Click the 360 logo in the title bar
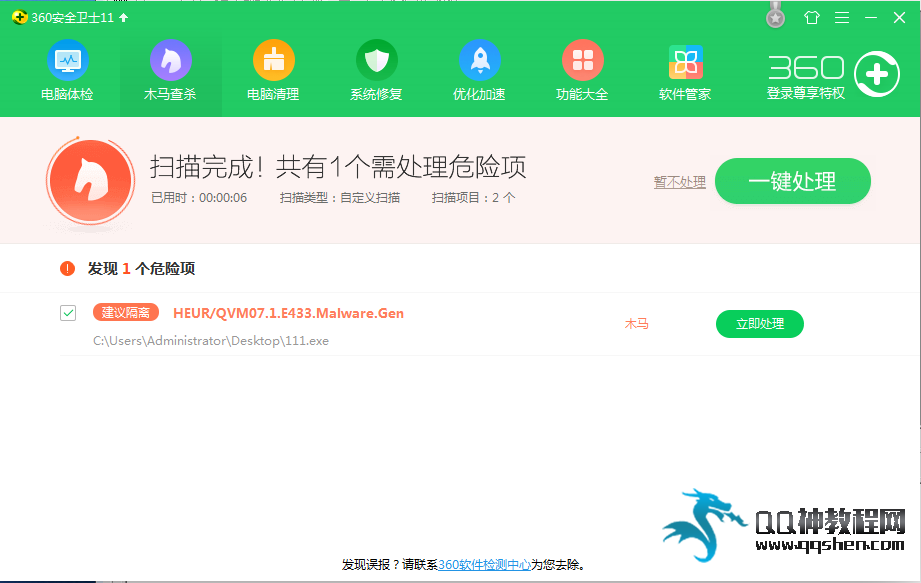The height and width of the screenshot is (583, 921). (x=19, y=17)
